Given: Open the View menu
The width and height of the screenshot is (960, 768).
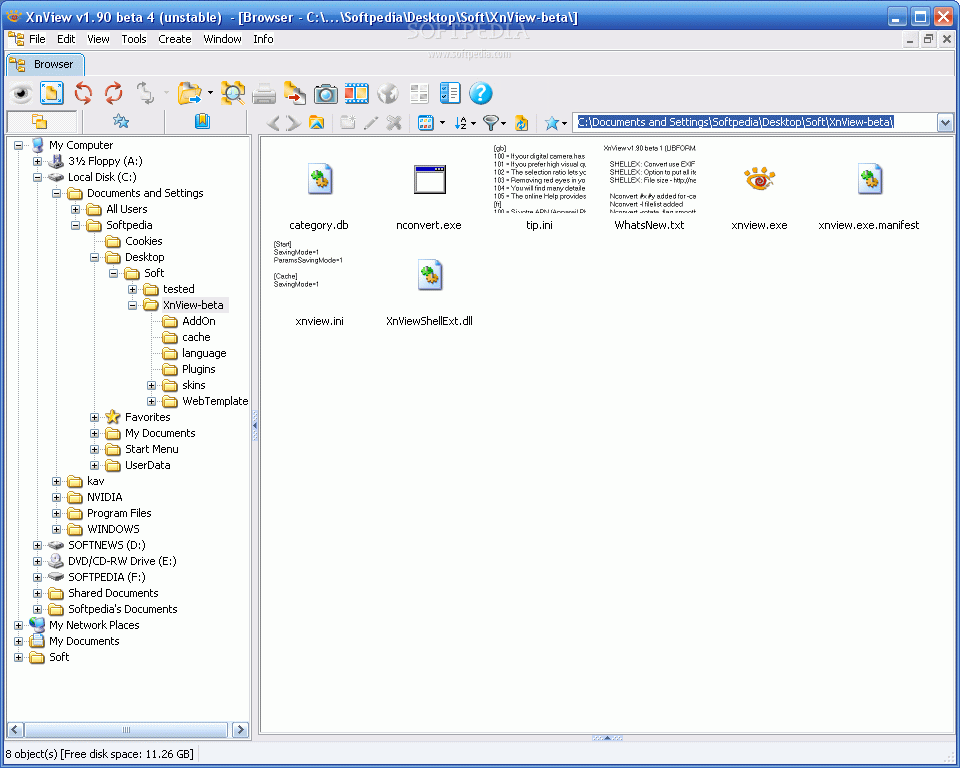Looking at the screenshot, I should [98, 39].
